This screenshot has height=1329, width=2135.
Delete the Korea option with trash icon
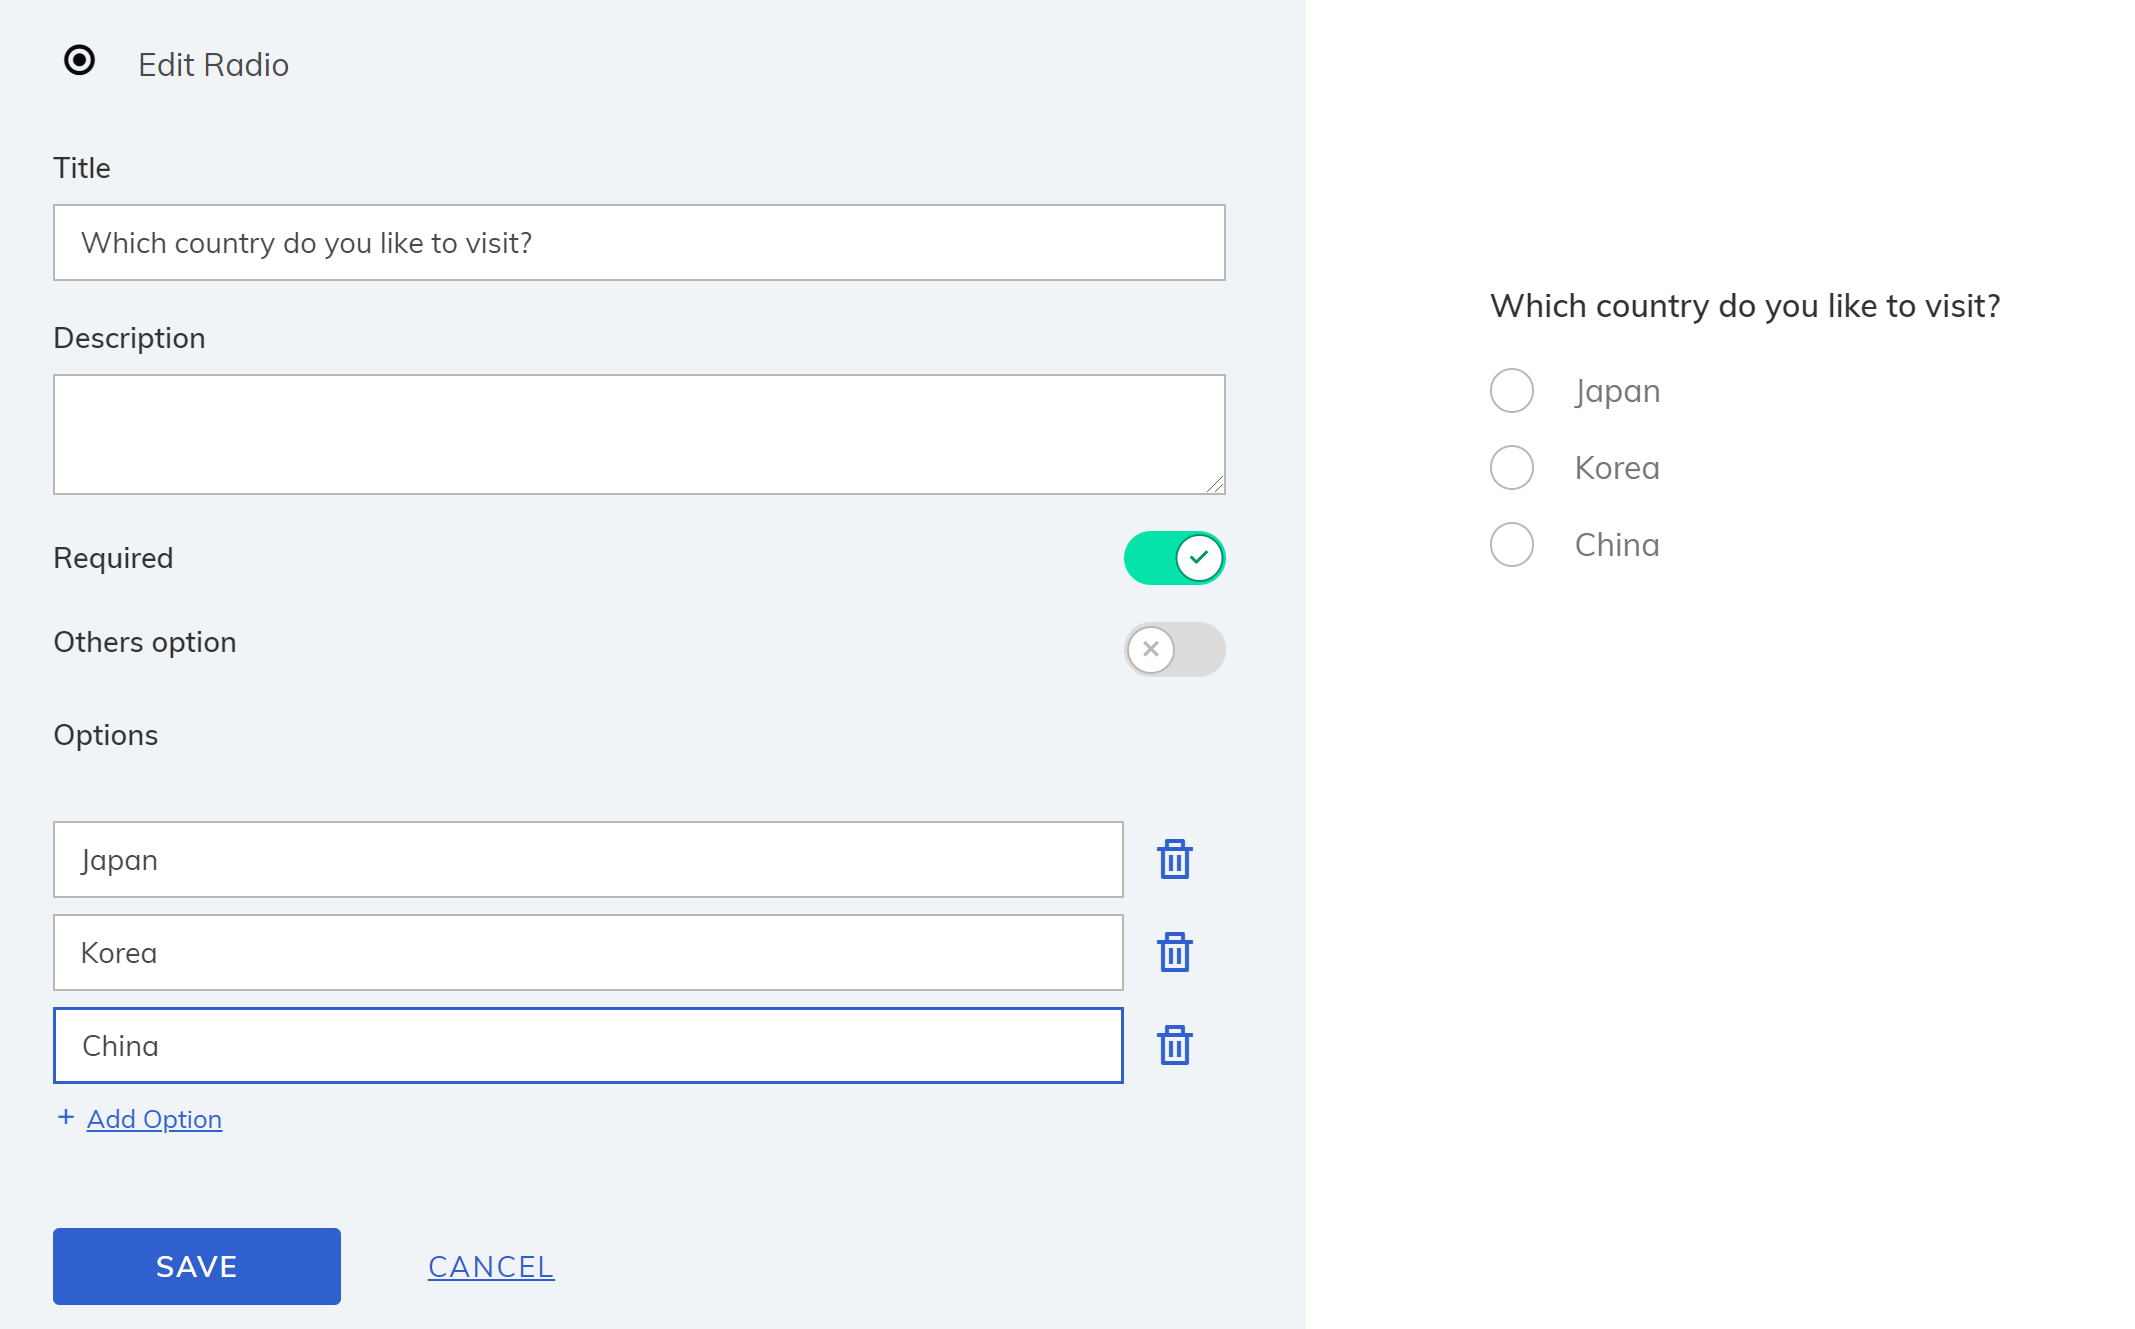[x=1174, y=952]
